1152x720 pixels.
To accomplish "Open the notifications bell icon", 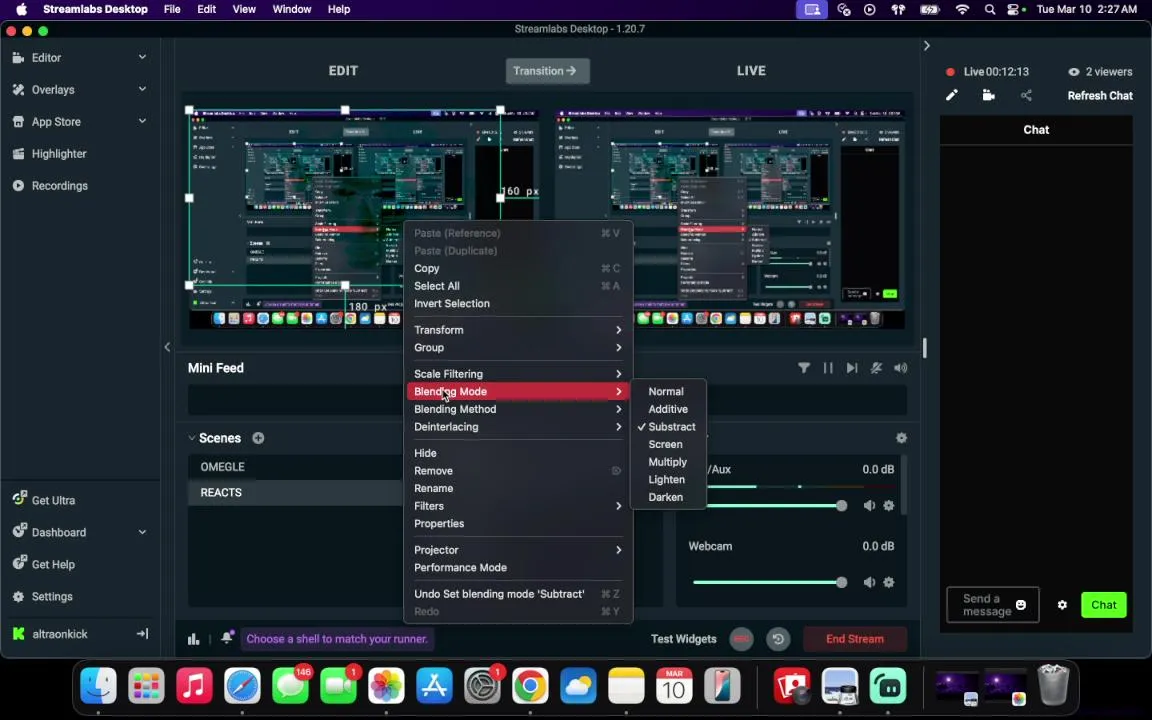I will pyautogui.click(x=227, y=638).
